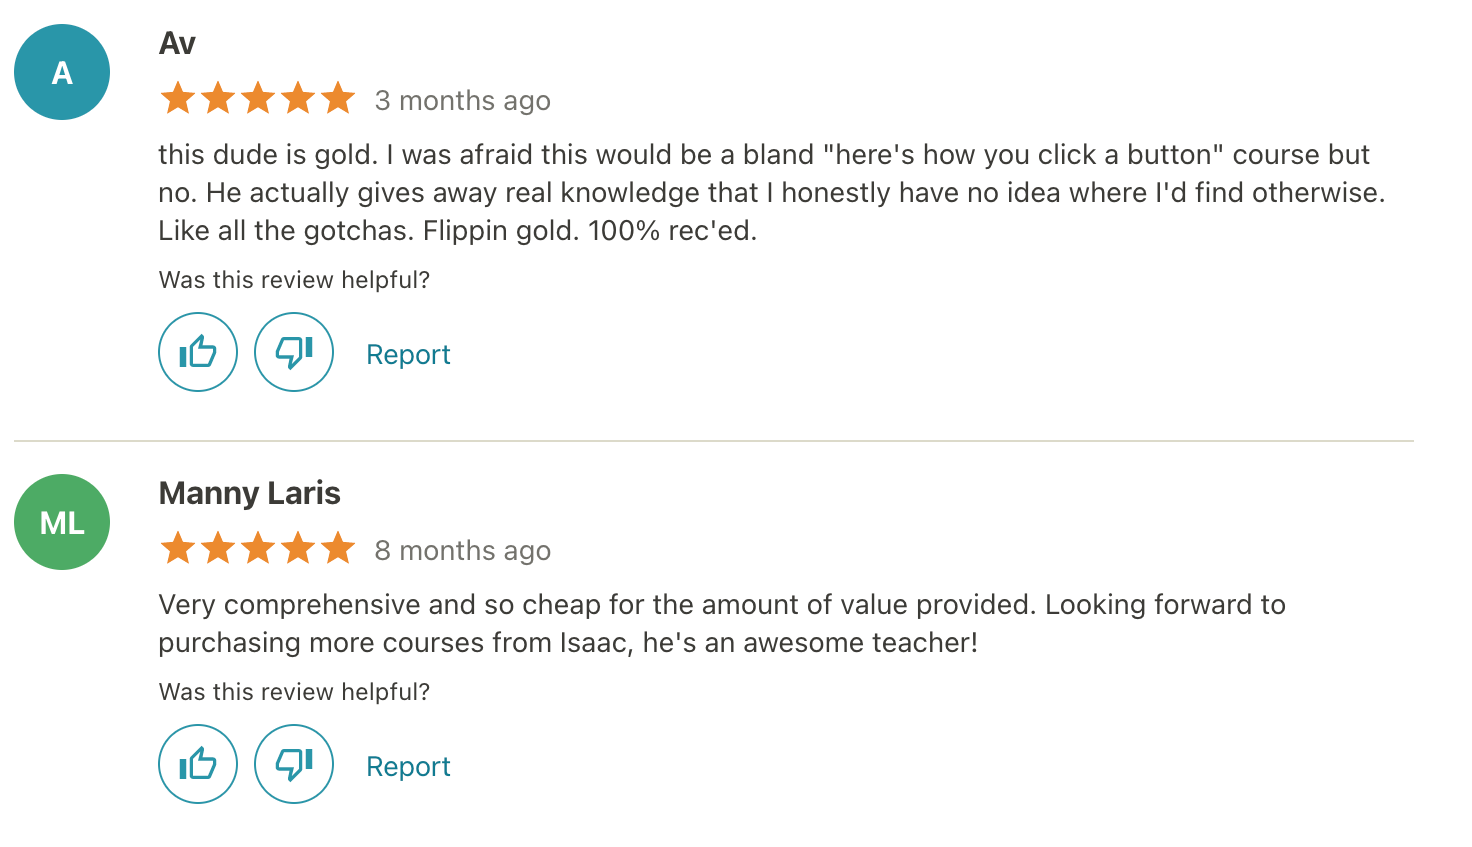Click "Was this review helpful?" under Manny's review

294,692
